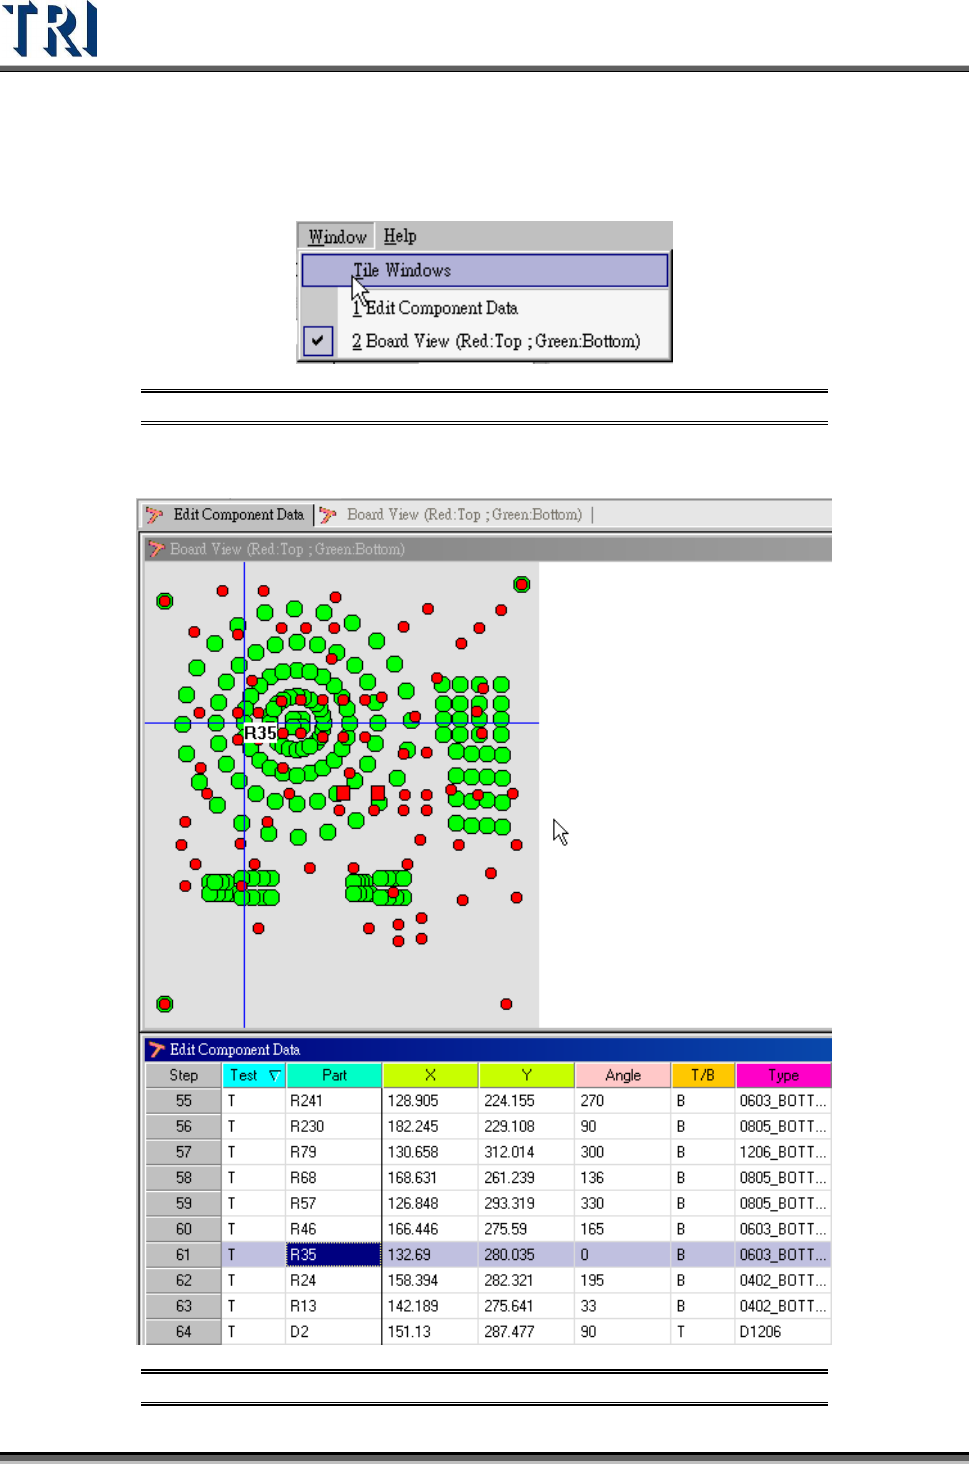Click the Part column header
The image size is (969, 1464).
pos(334,1075)
